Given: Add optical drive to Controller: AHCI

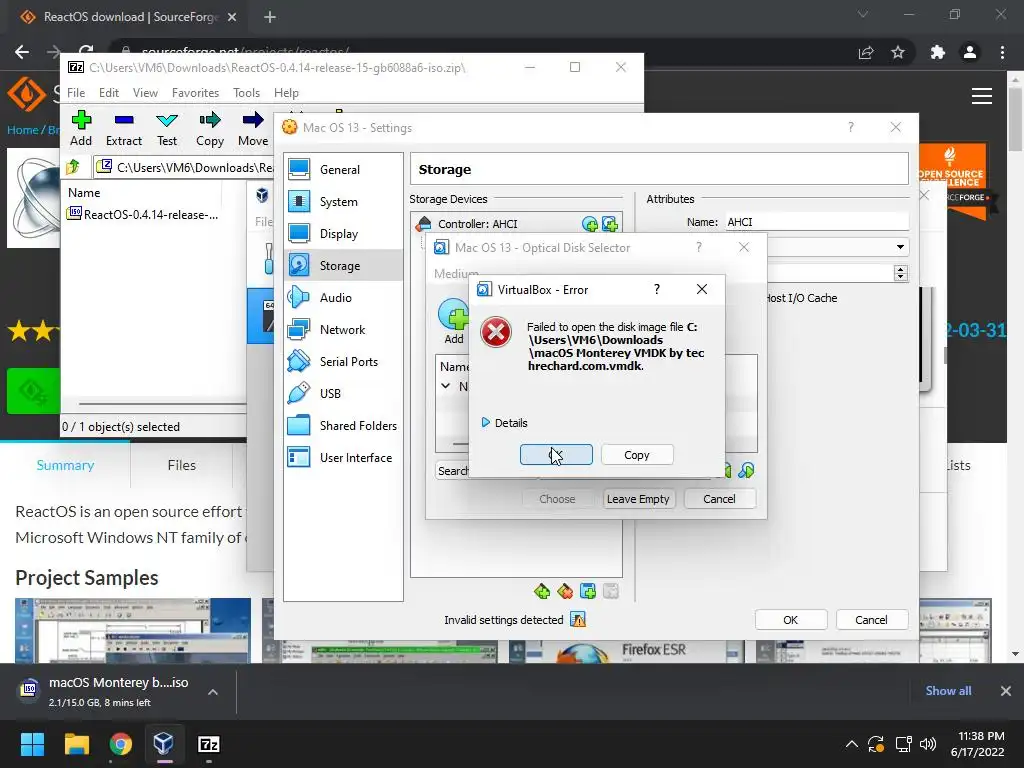Looking at the screenshot, I should click(x=590, y=224).
